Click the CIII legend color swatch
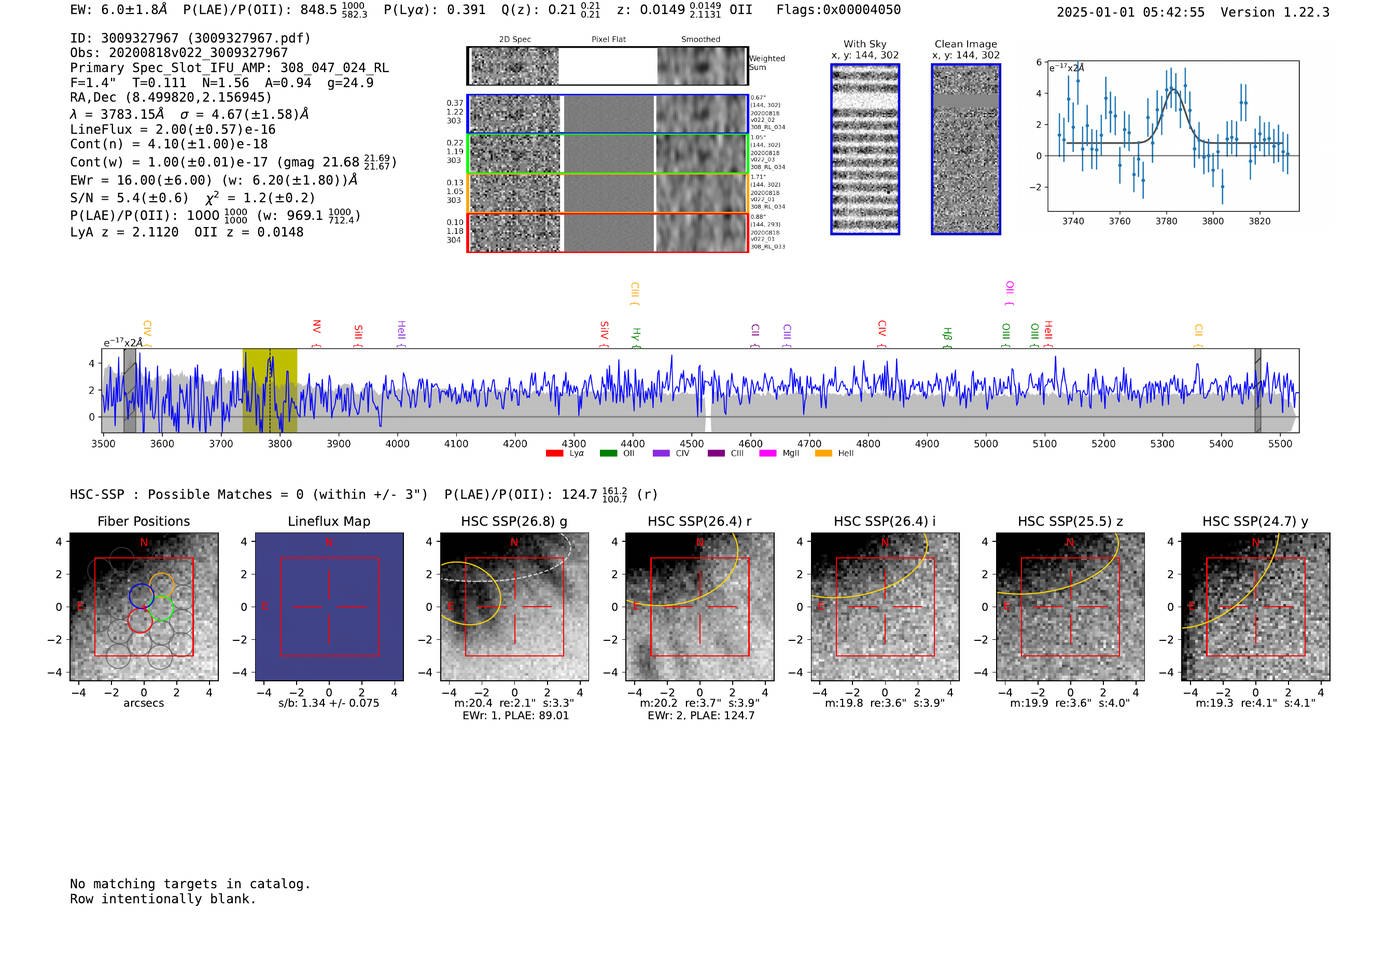Image resolution: width=1400 pixels, height=953 pixels. pos(716,454)
